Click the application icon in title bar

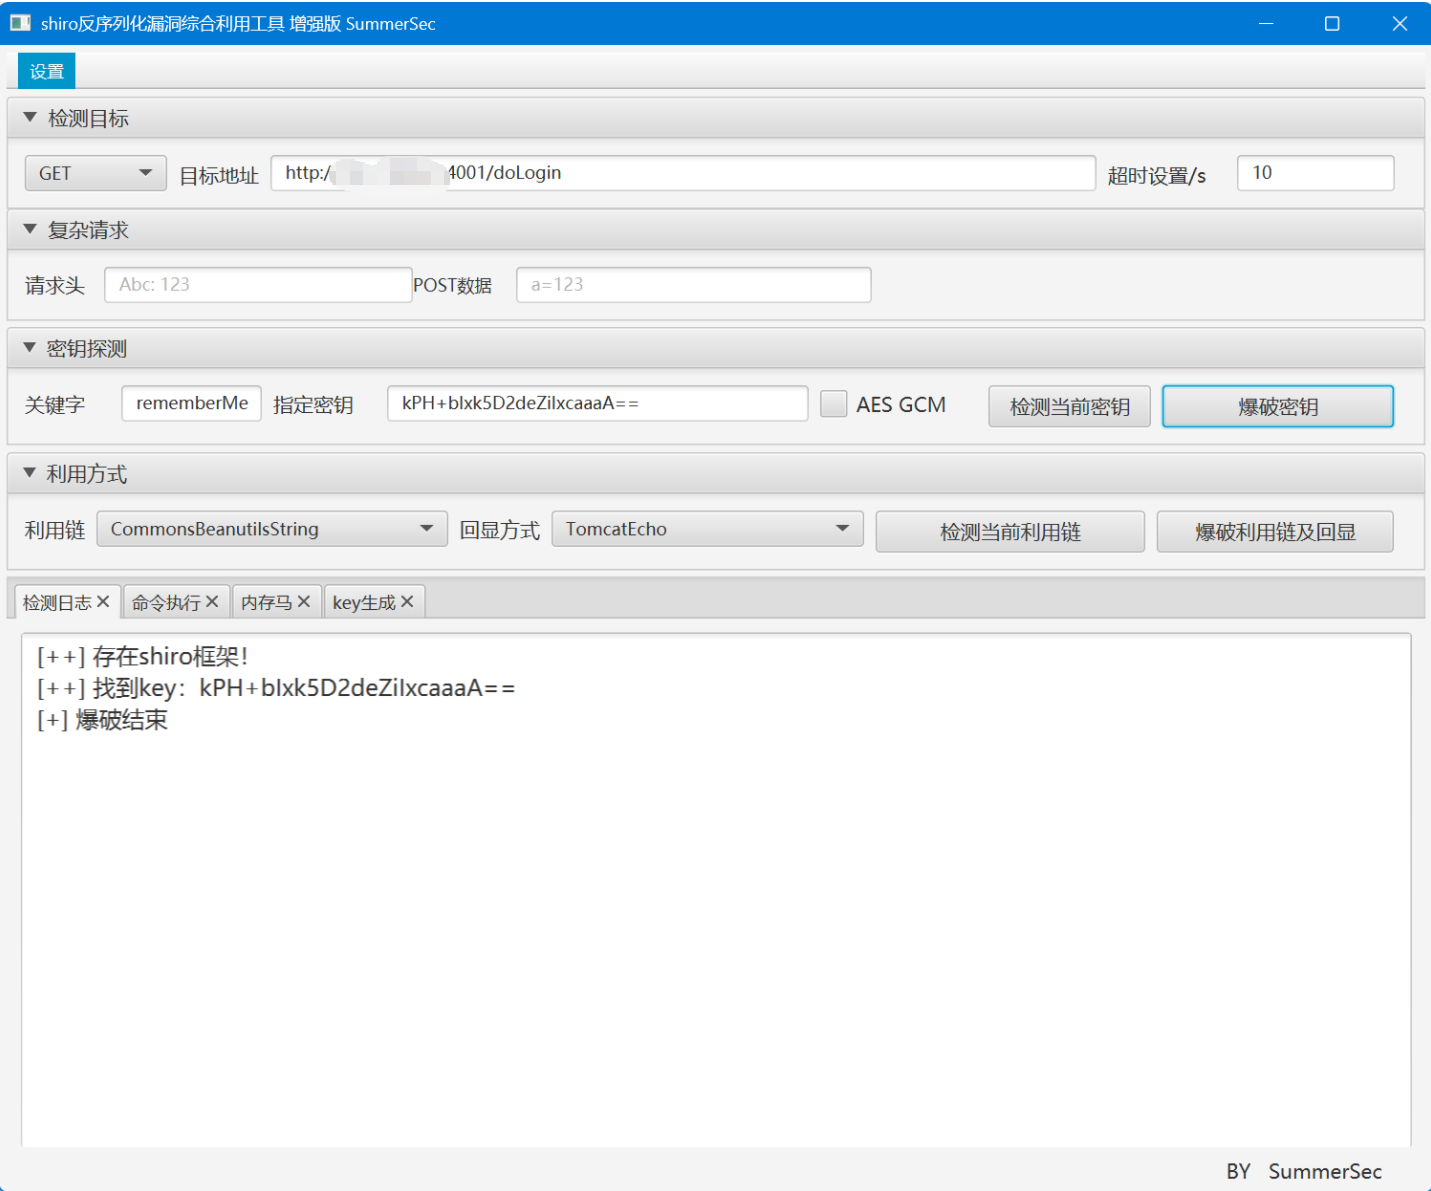[x=20, y=23]
